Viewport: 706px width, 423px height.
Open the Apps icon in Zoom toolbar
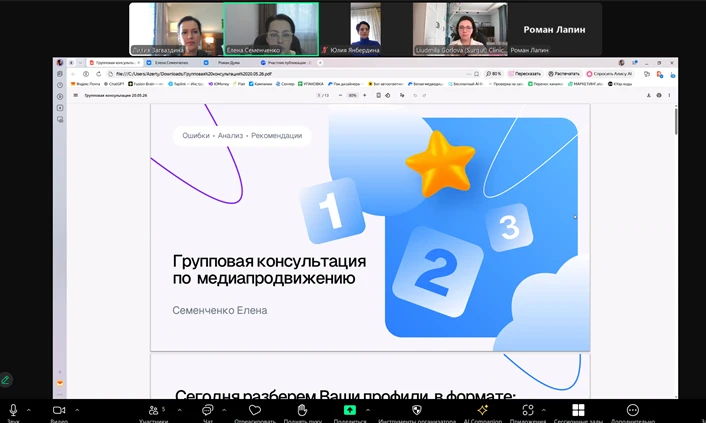[528, 410]
